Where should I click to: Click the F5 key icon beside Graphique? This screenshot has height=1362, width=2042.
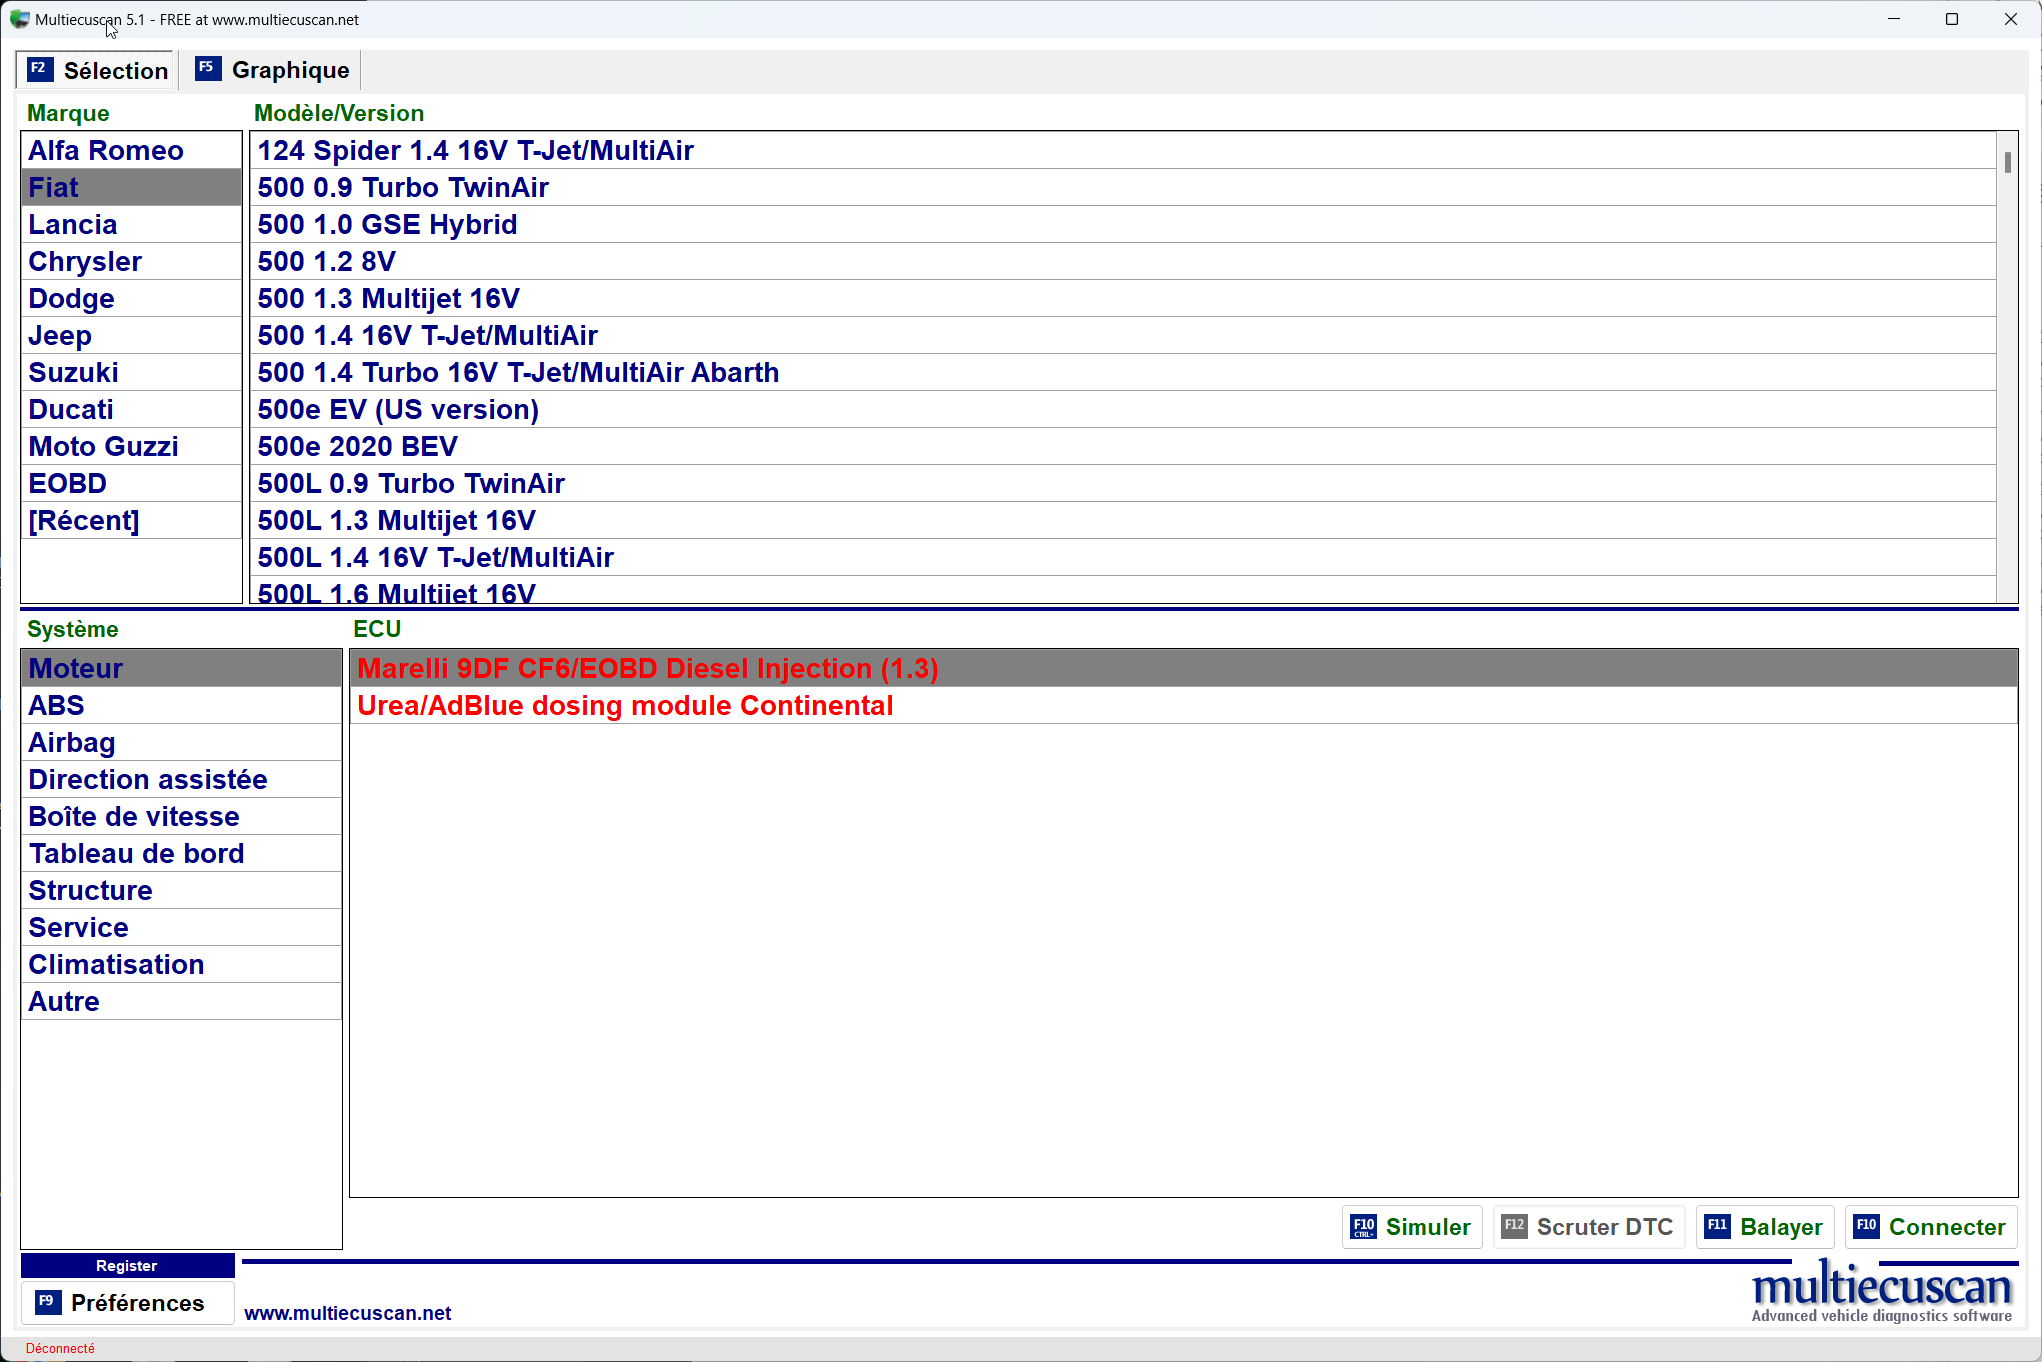pos(207,69)
